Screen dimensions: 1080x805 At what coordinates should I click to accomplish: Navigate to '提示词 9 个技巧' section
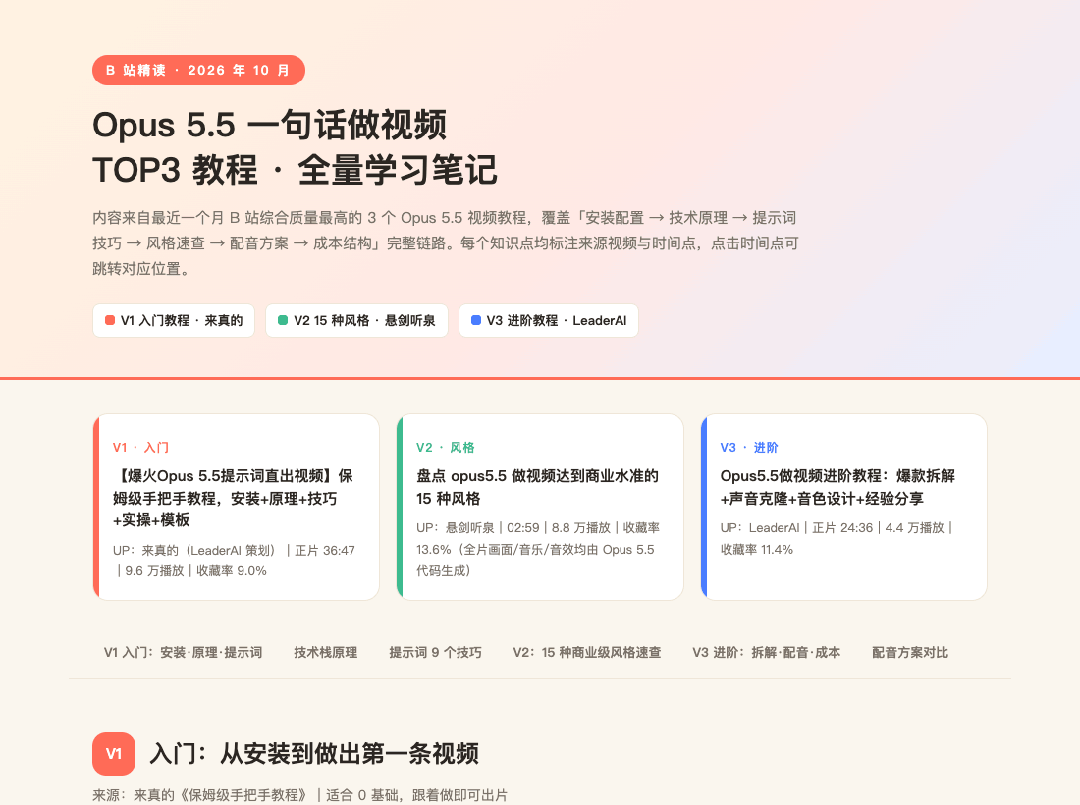(435, 653)
